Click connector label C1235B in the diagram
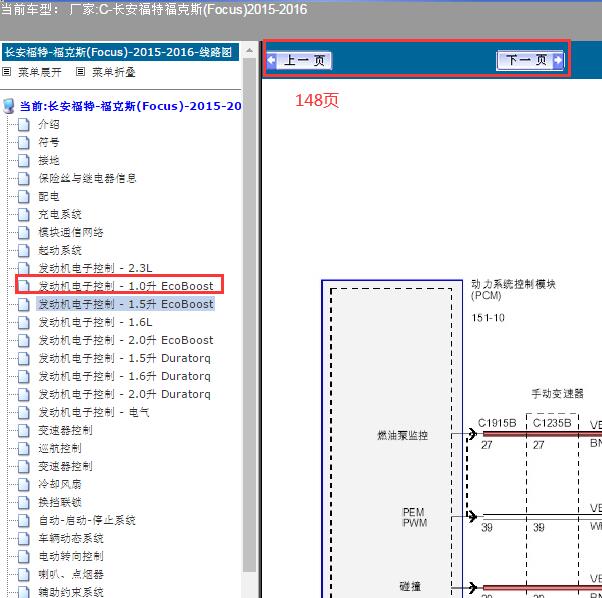602x598 pixels. point(552,423)
